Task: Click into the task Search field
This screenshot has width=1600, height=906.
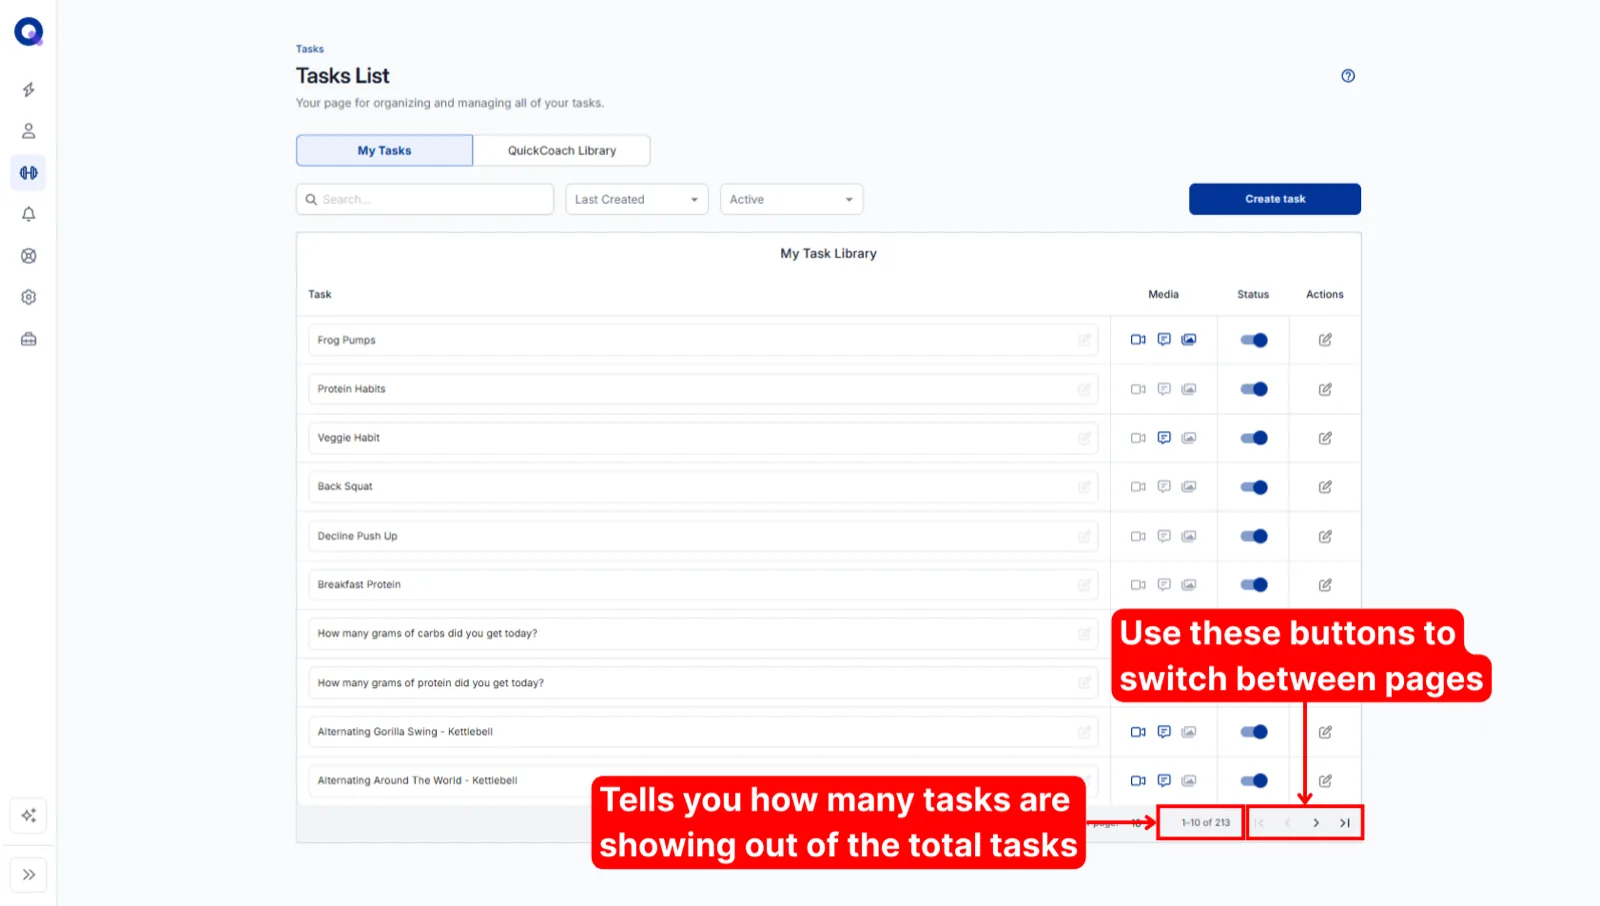Action: (425, 199)
